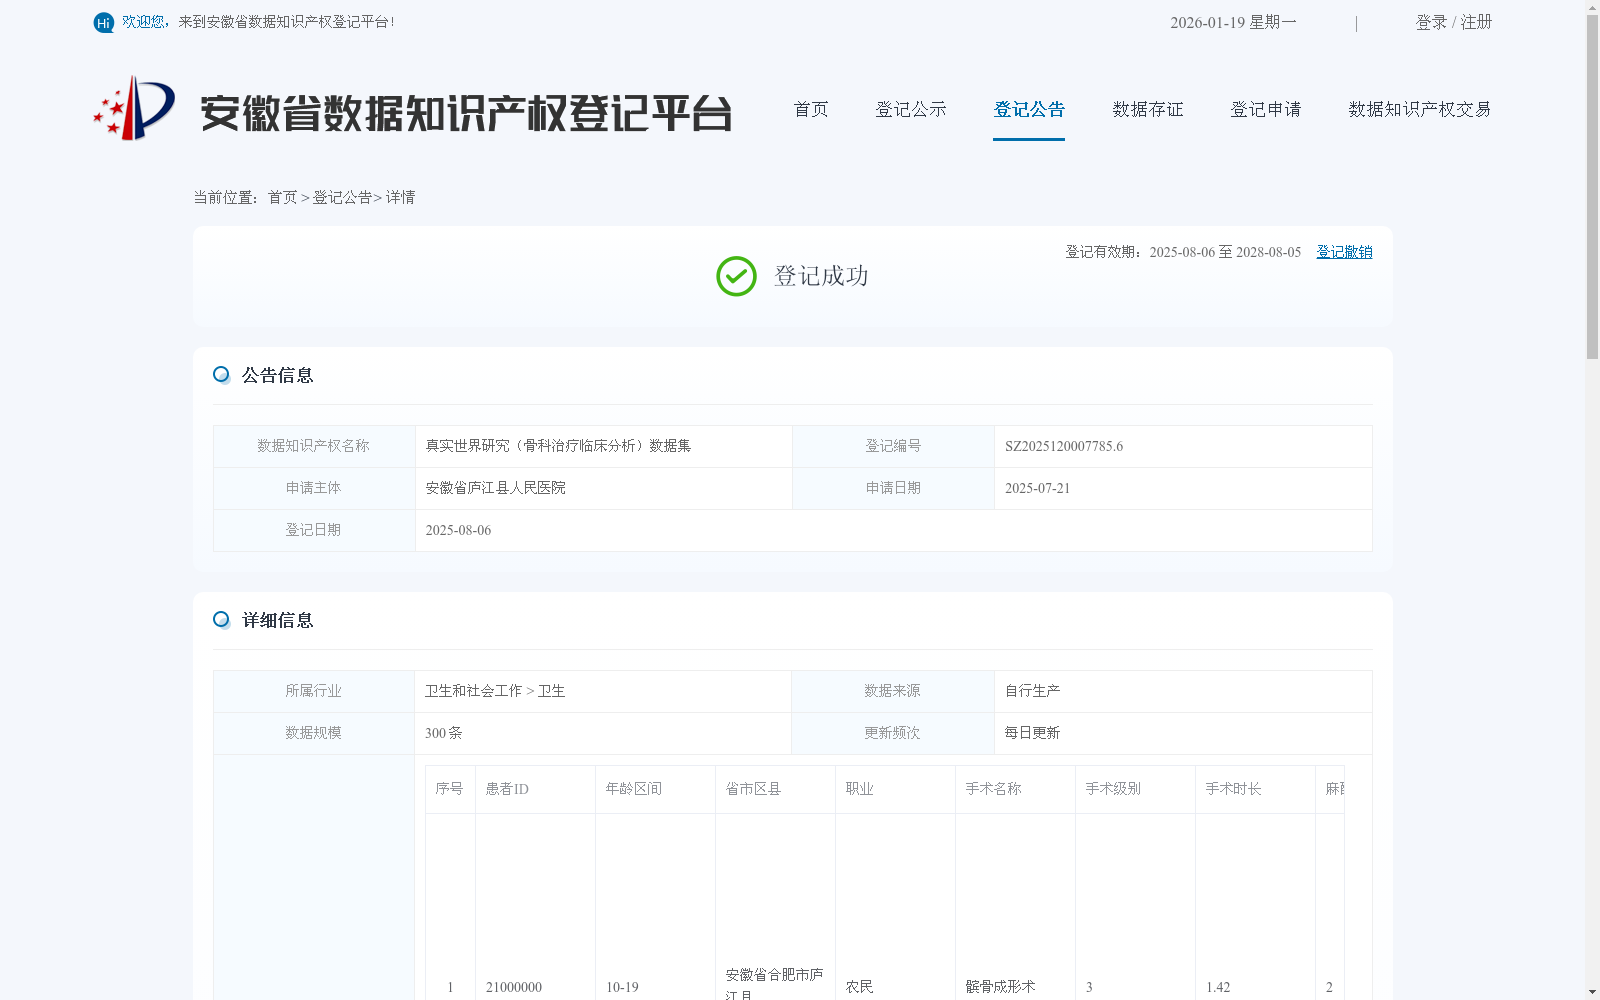
Task: Click industry value 卫生和社会工作 > 卫生
Action: [x=495, y=691]
